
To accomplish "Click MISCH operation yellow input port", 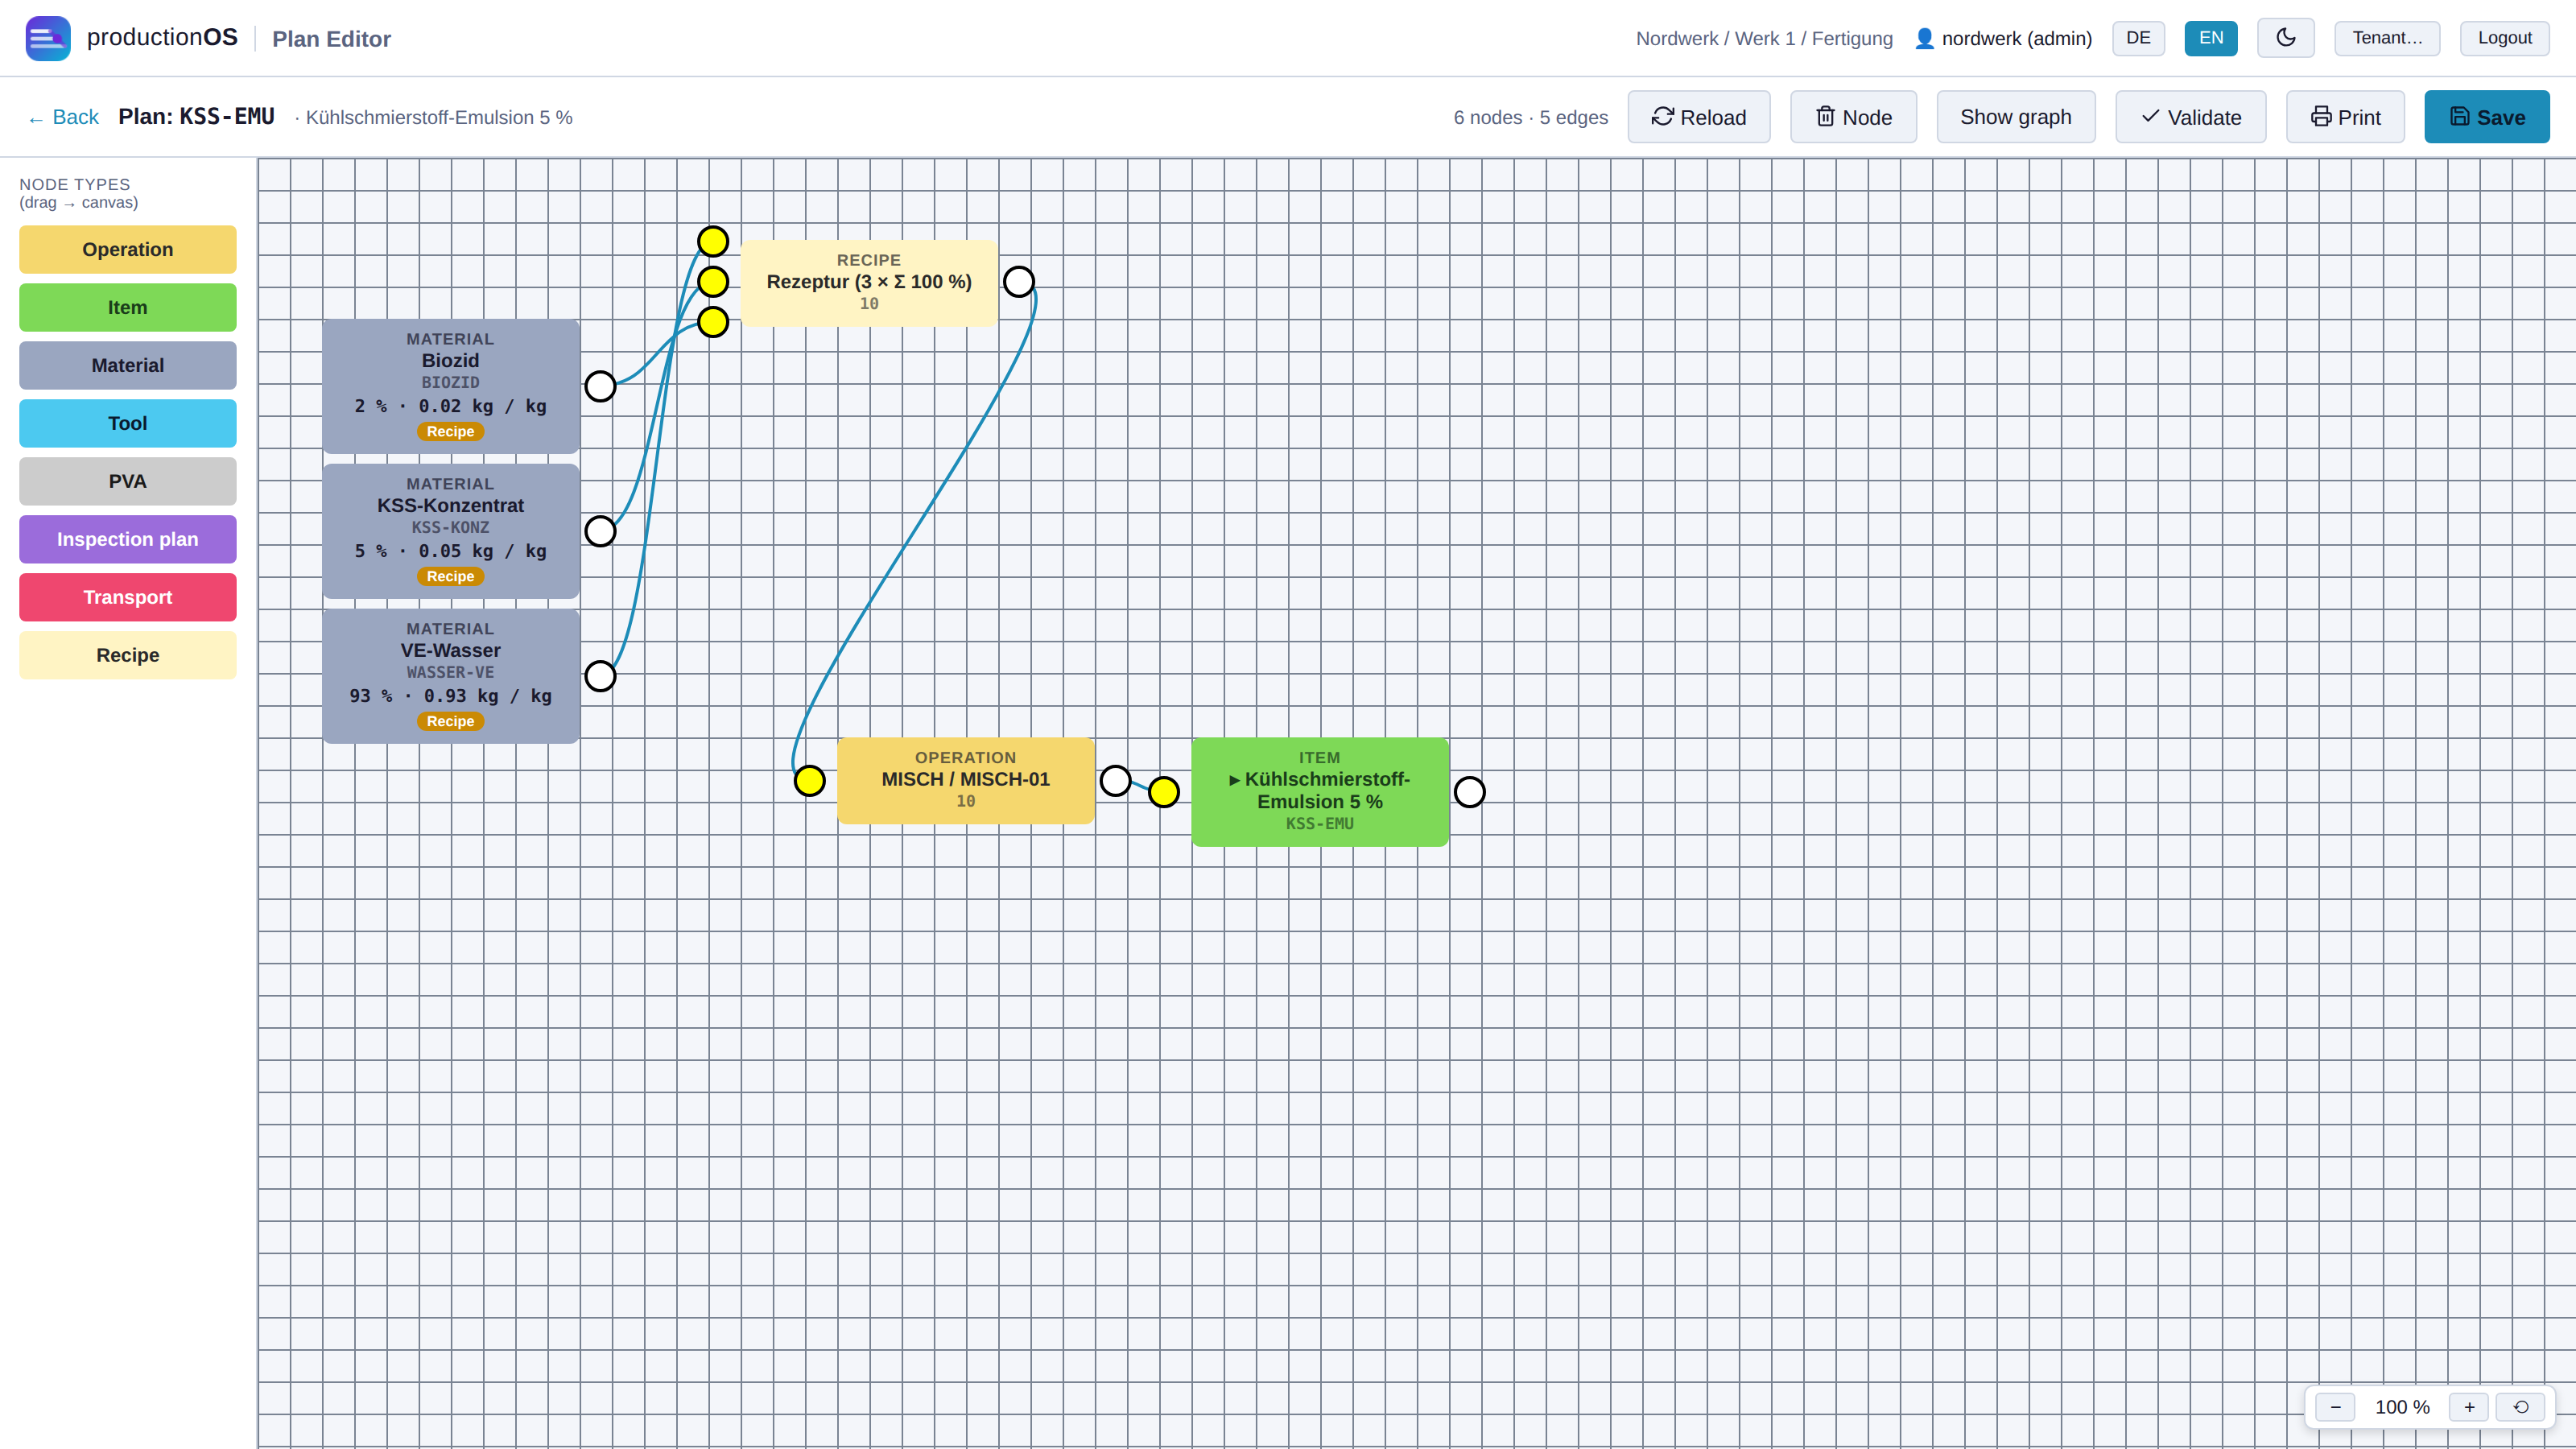I will (810, 781).
